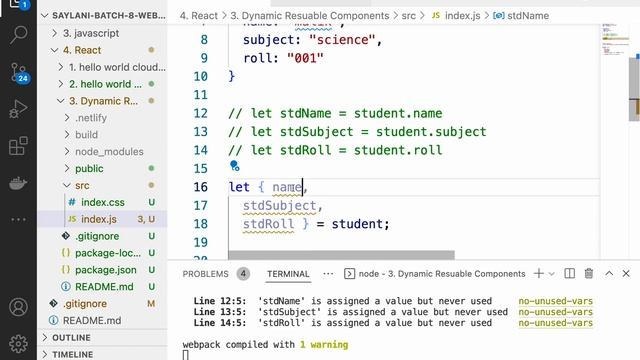Viewport: 640px width, 360px height.
Task: Click line number 12 in gutter
Action: pyautogui.click(x=200, y=113)
